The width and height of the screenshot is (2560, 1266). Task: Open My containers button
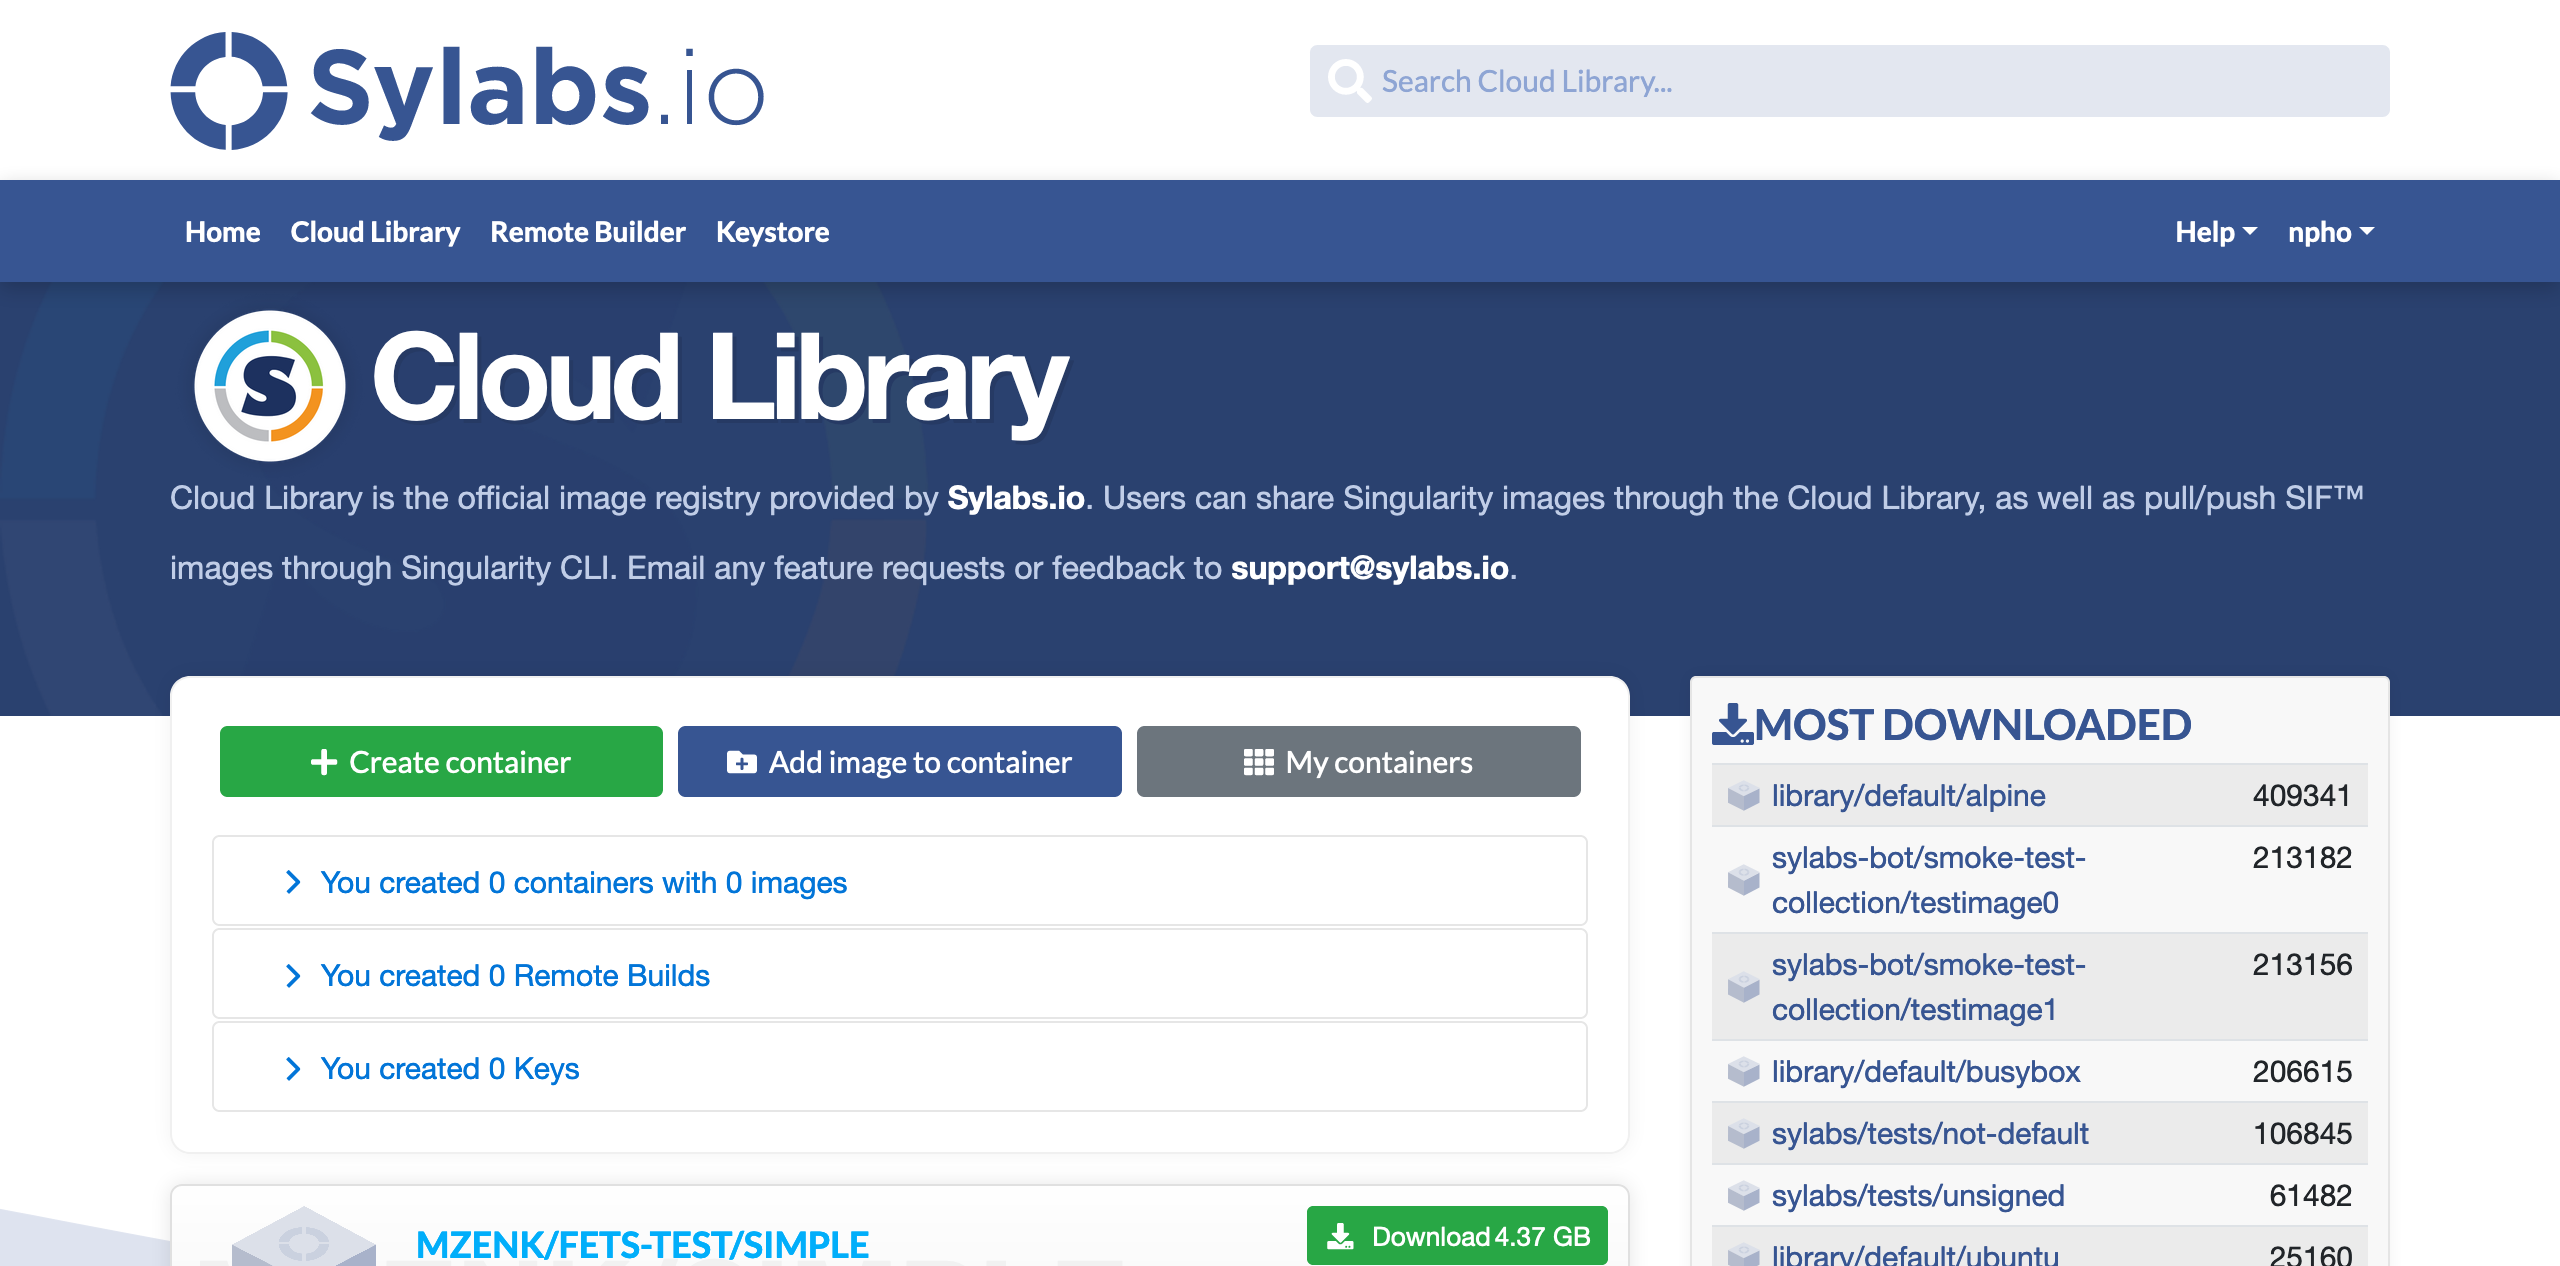pyautogui.click(x=1358, y=762)
